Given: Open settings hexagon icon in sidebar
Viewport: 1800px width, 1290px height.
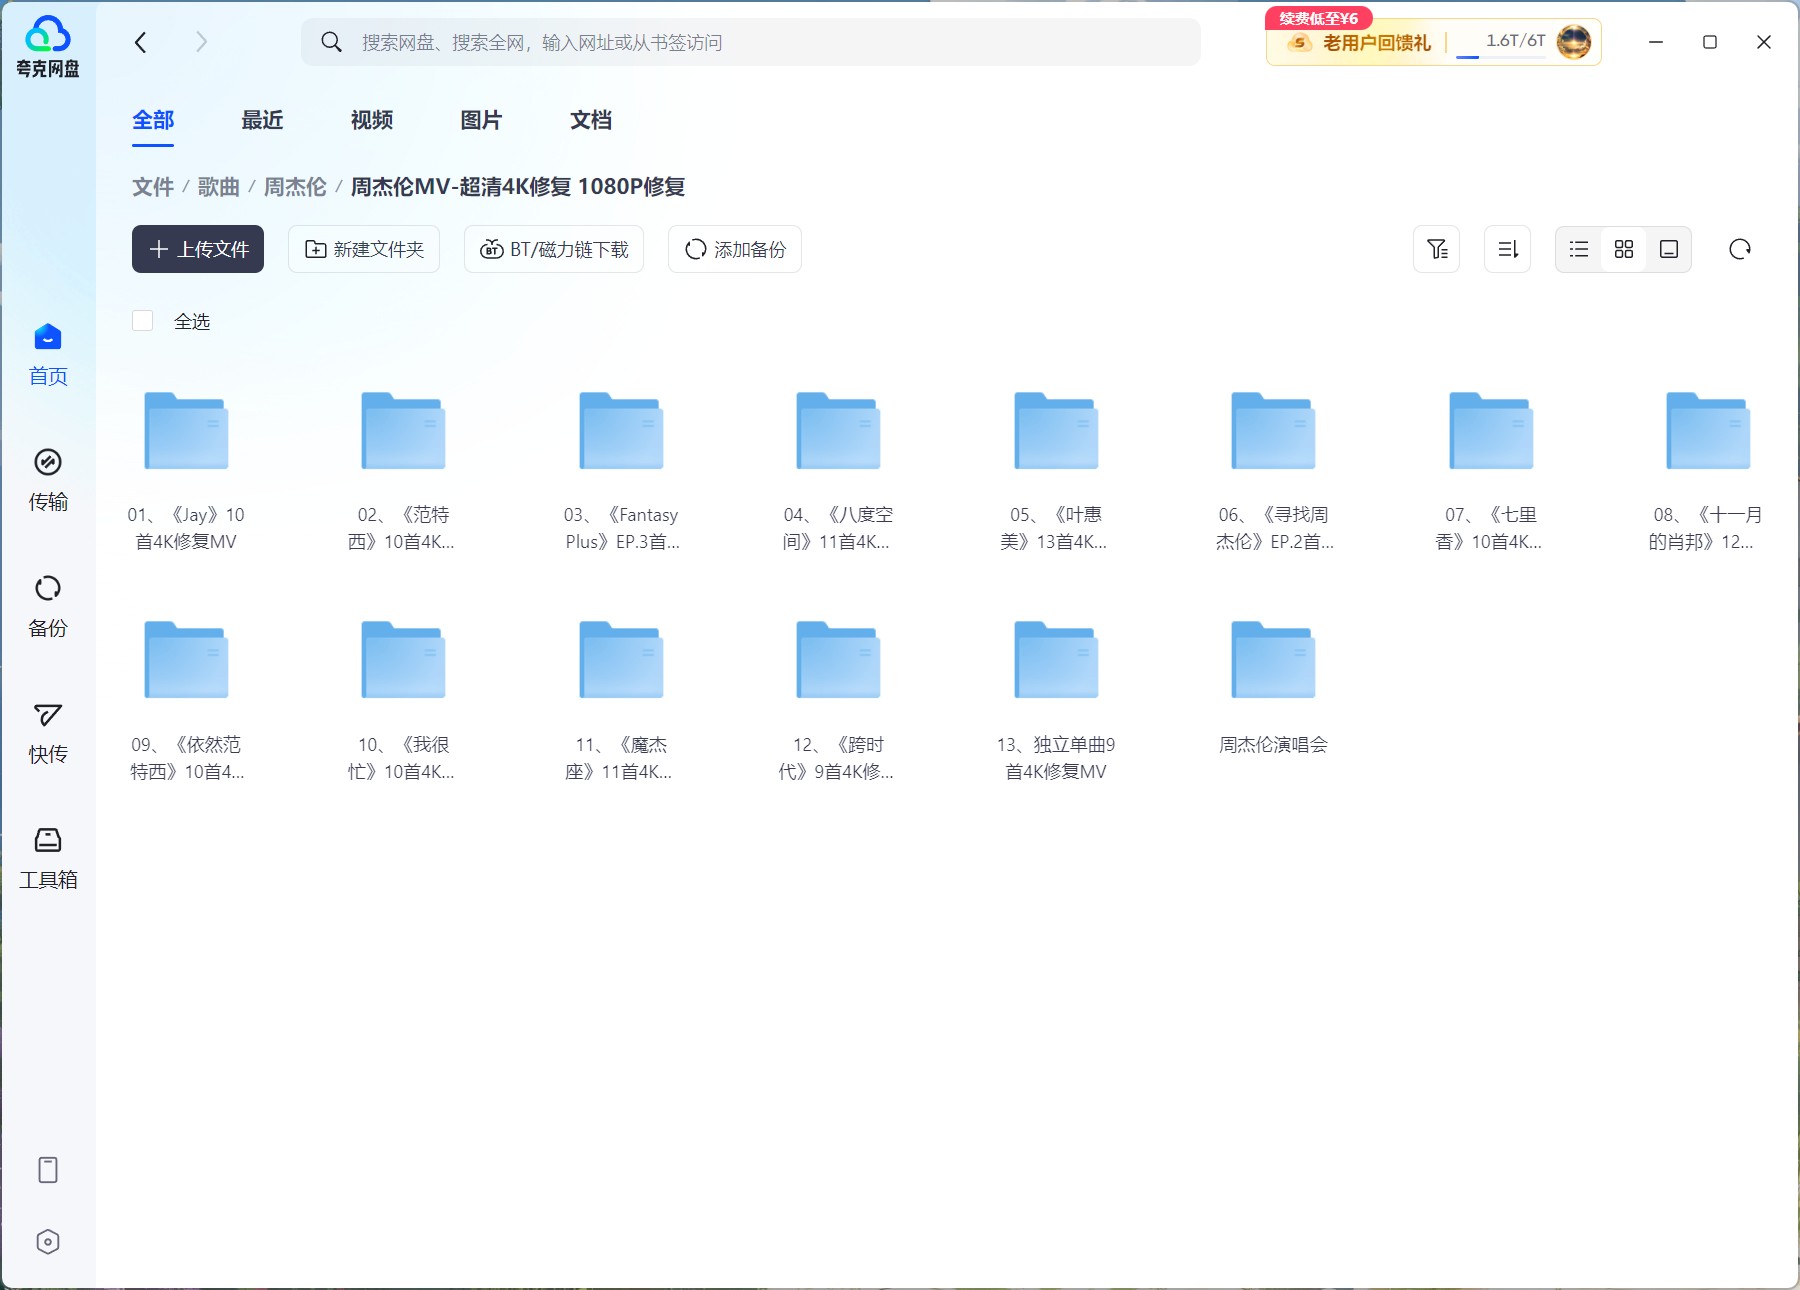Looking at the screenshot, I should [x=48, y=1242].
